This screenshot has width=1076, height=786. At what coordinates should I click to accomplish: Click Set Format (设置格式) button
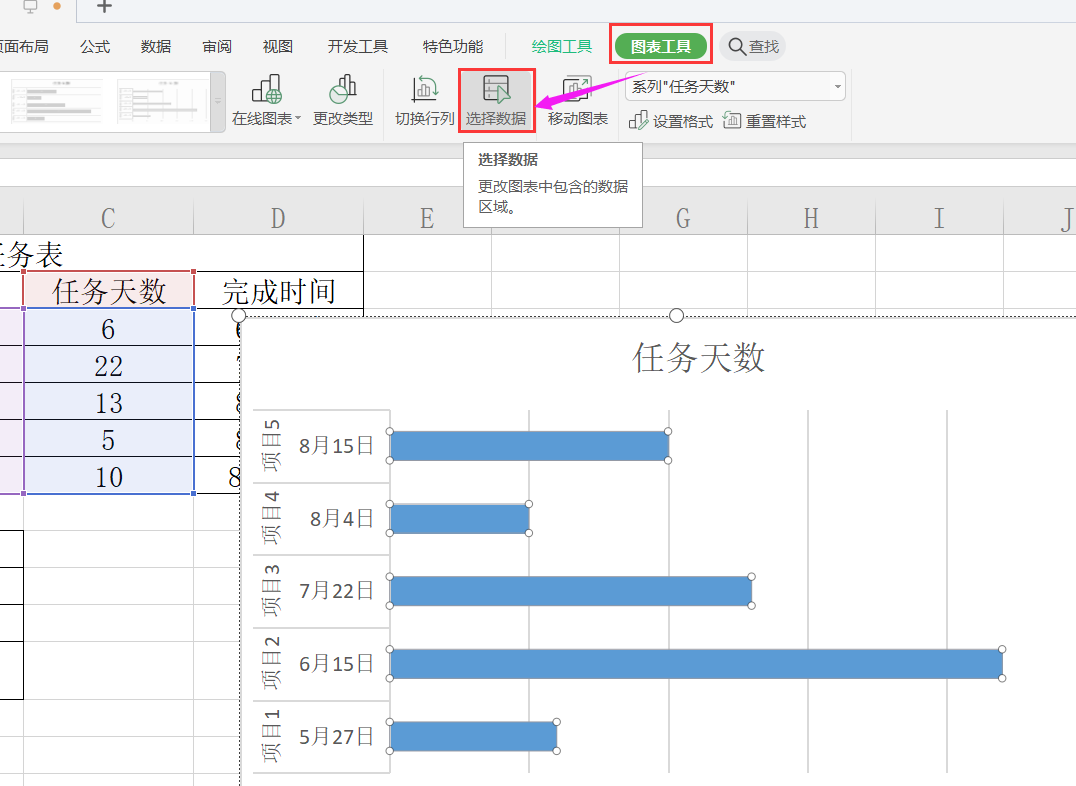[x=671, y=122]
